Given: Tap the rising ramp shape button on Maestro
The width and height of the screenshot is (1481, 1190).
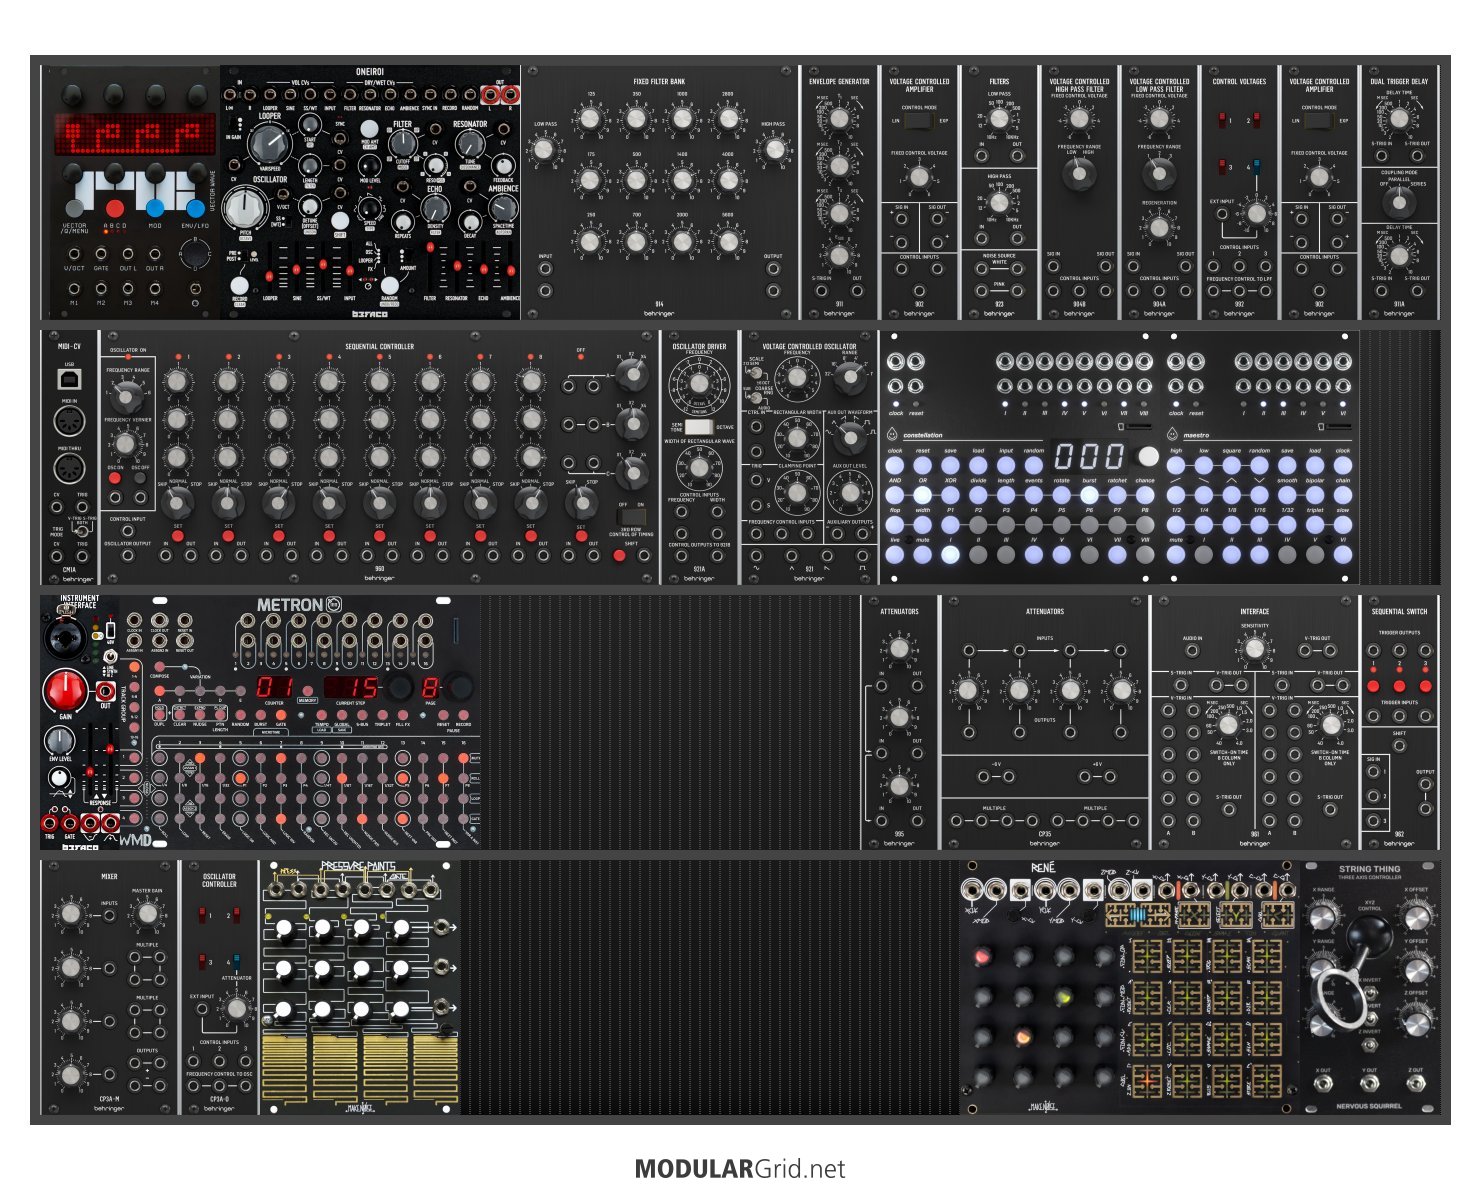Looking at the screenshot, I should pyautogui.click(x=1176, y=494).
